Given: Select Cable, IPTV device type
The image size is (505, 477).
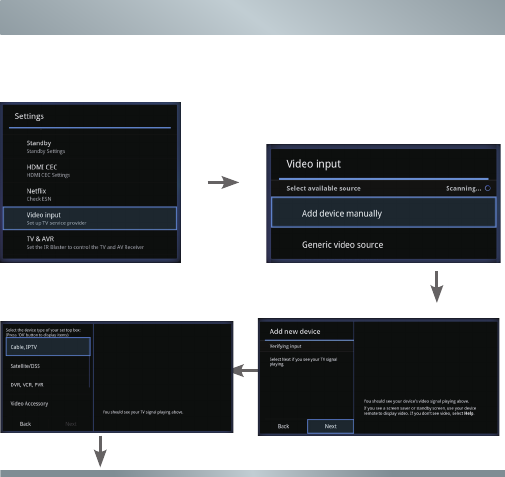Looking at the screenshot, I should [48, 347].
